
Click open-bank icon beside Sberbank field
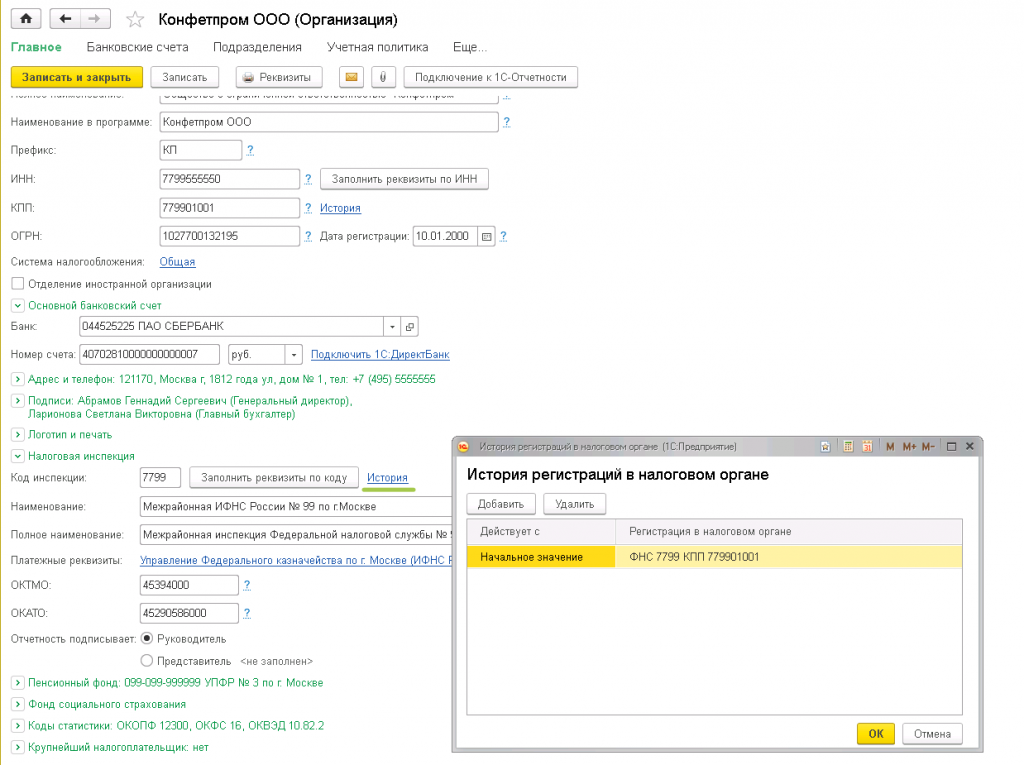pos(410,327)
